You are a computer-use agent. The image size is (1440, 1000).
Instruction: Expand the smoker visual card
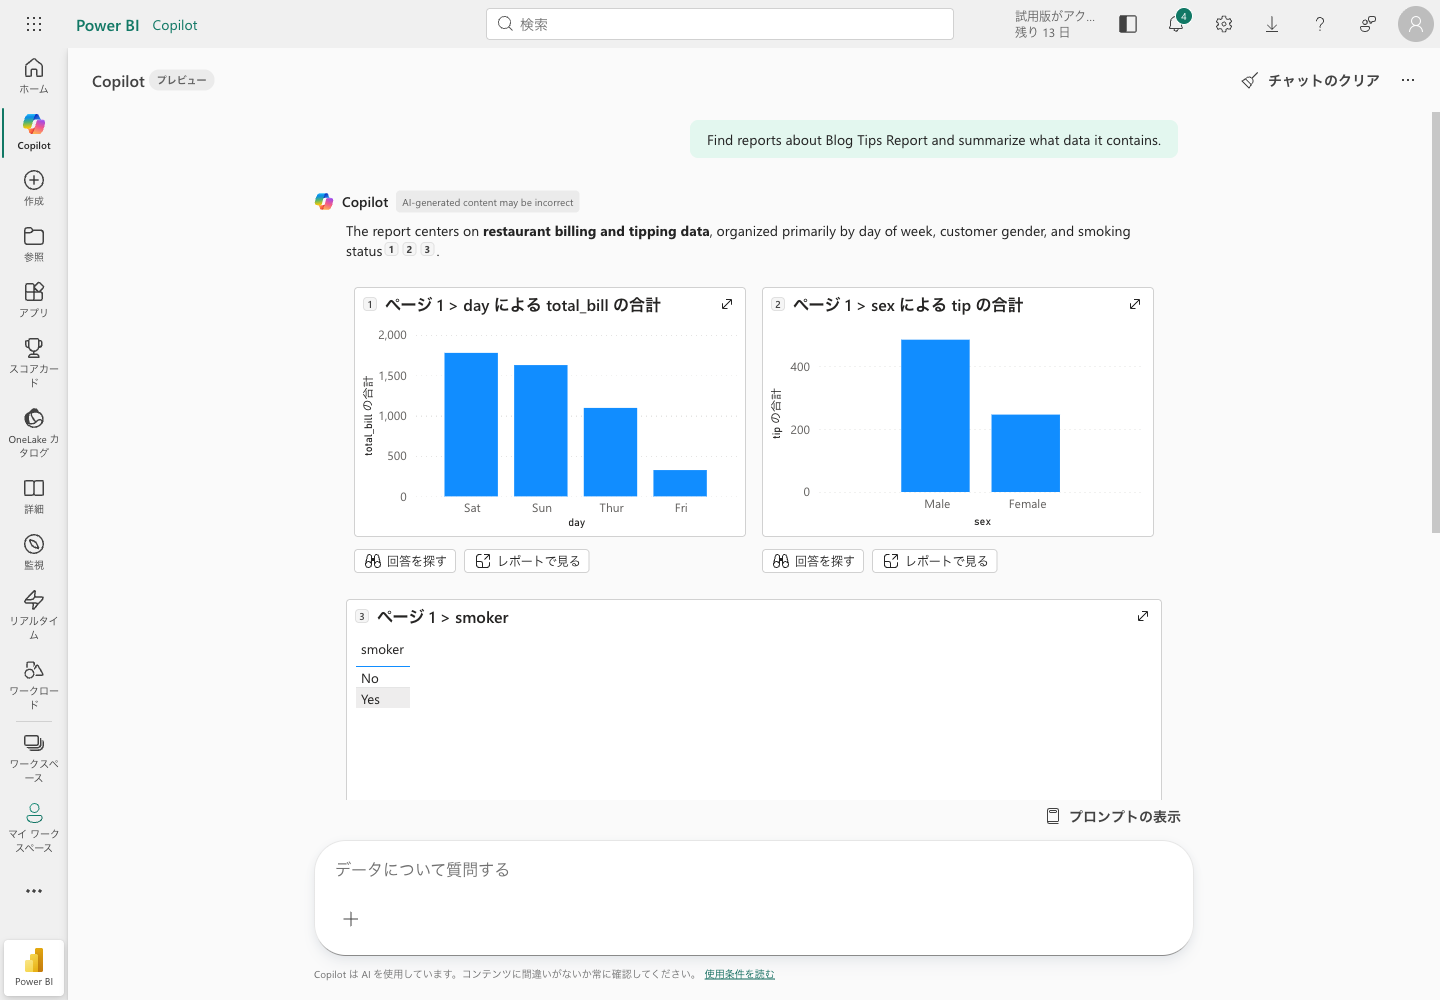point(1143,616)
